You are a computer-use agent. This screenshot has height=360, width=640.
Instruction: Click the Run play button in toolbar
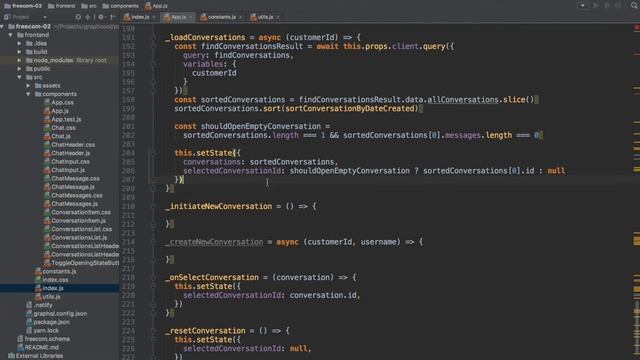(596, 6)
